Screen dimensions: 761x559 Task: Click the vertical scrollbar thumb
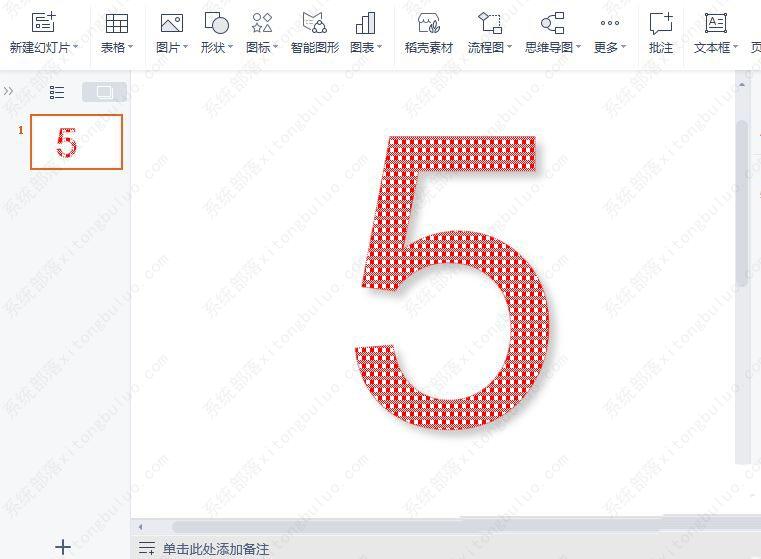coord(742,204)
